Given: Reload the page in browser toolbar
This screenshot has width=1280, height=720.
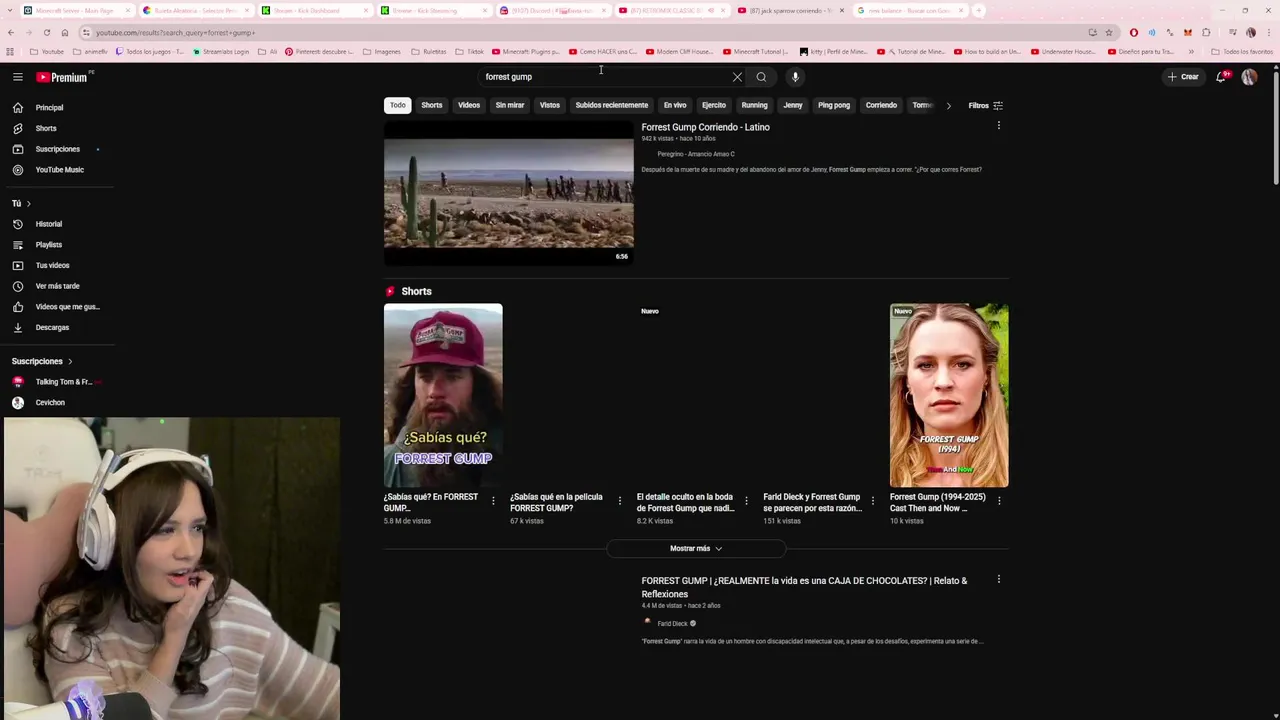Looking at the screenshot, I should point(46,32).
